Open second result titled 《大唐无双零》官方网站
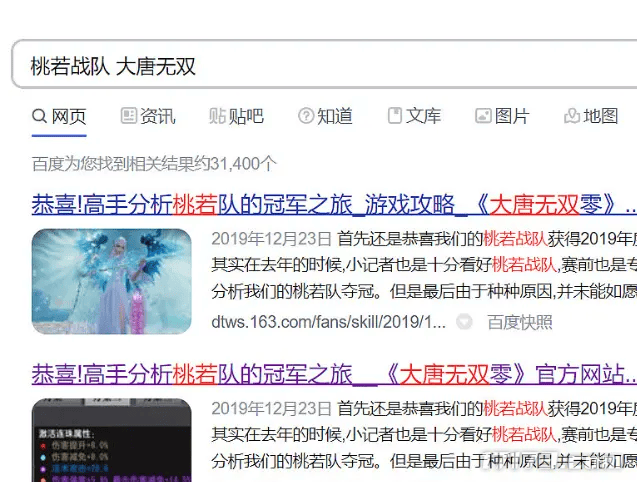The width and height of the screenshot is (637, 482). tap(334, 374)
